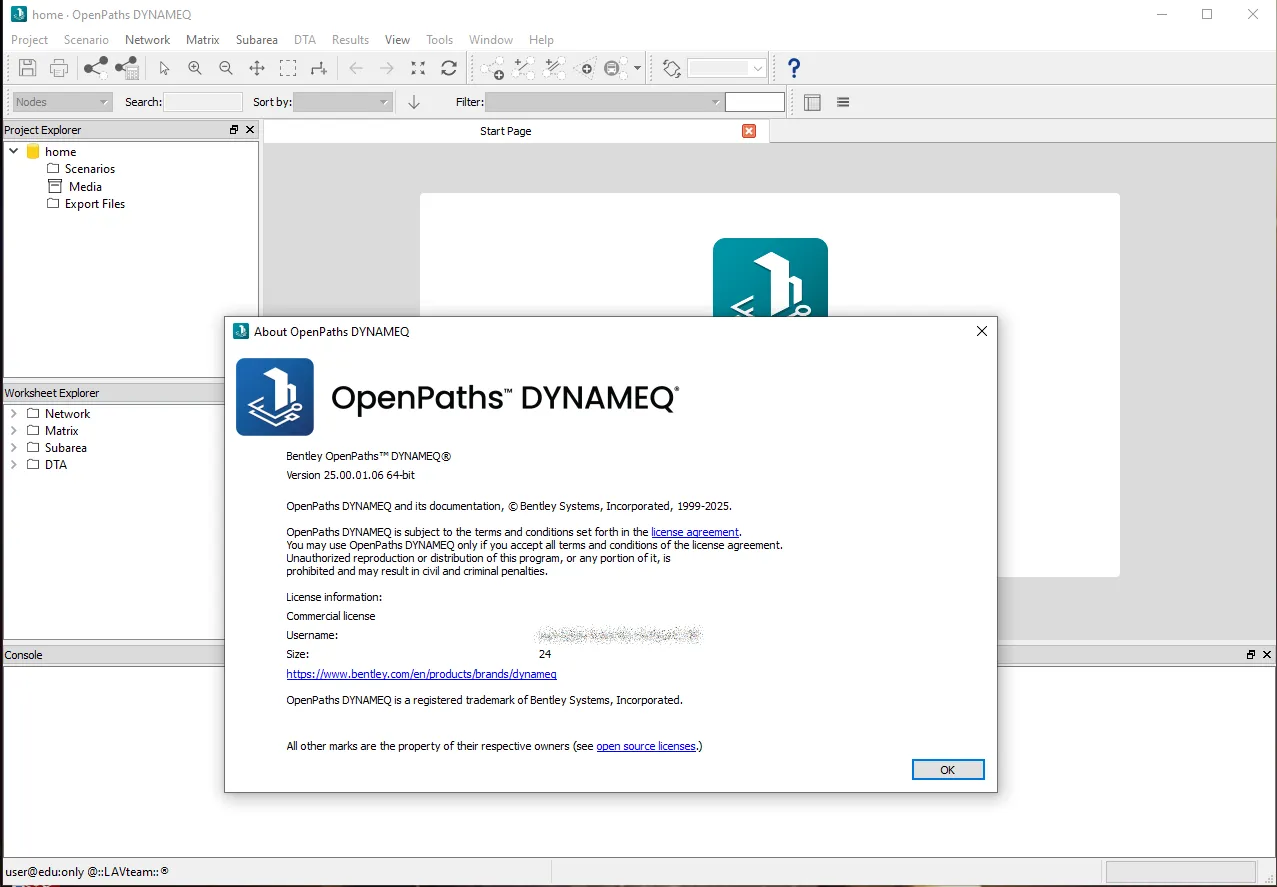
Task: Click the add link icon
Action: coord(524,68)
